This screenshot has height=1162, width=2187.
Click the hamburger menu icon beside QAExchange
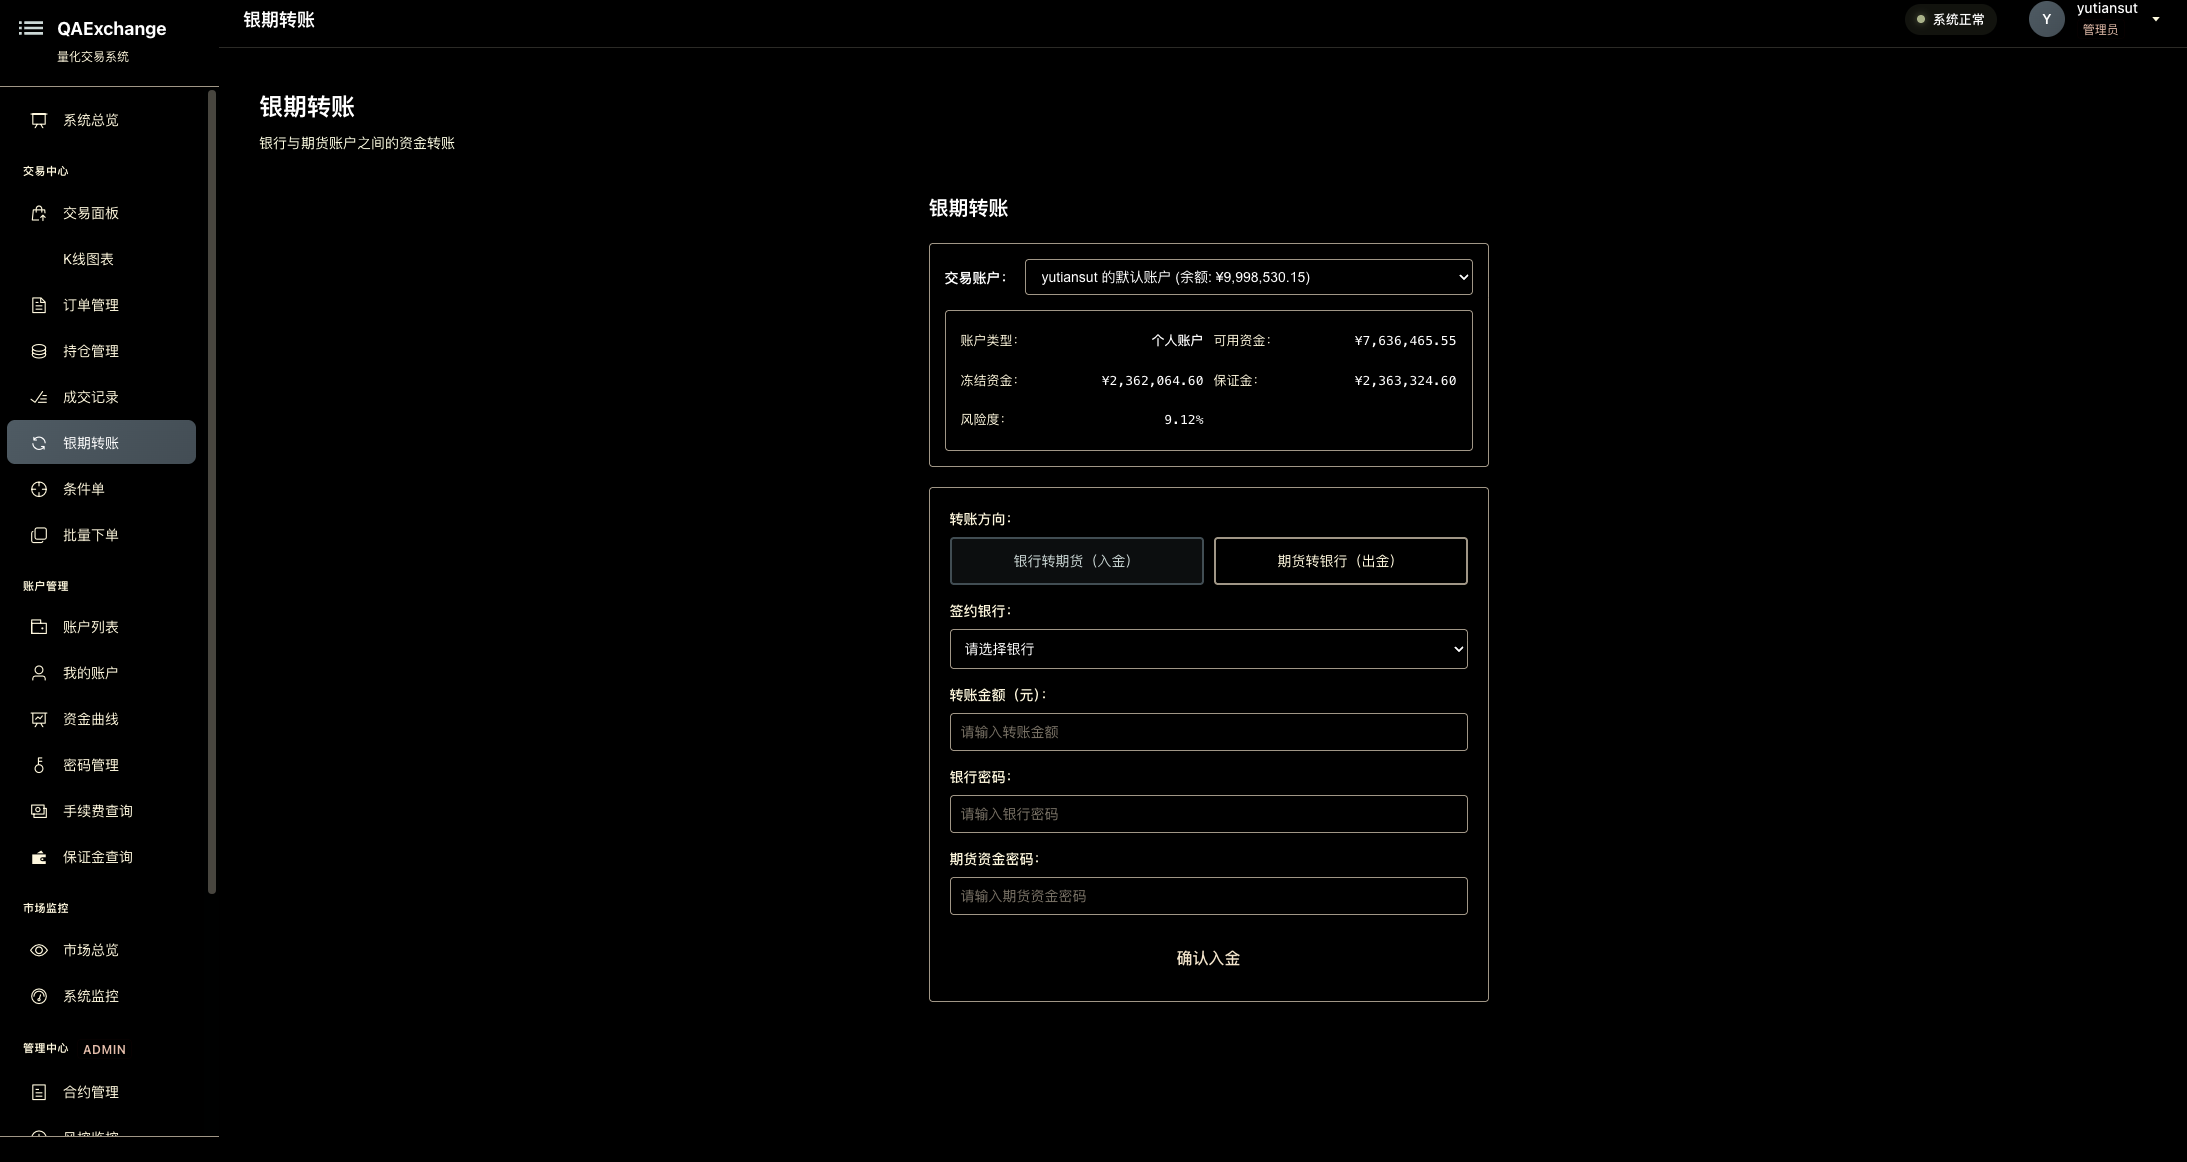tap(31, 28)
